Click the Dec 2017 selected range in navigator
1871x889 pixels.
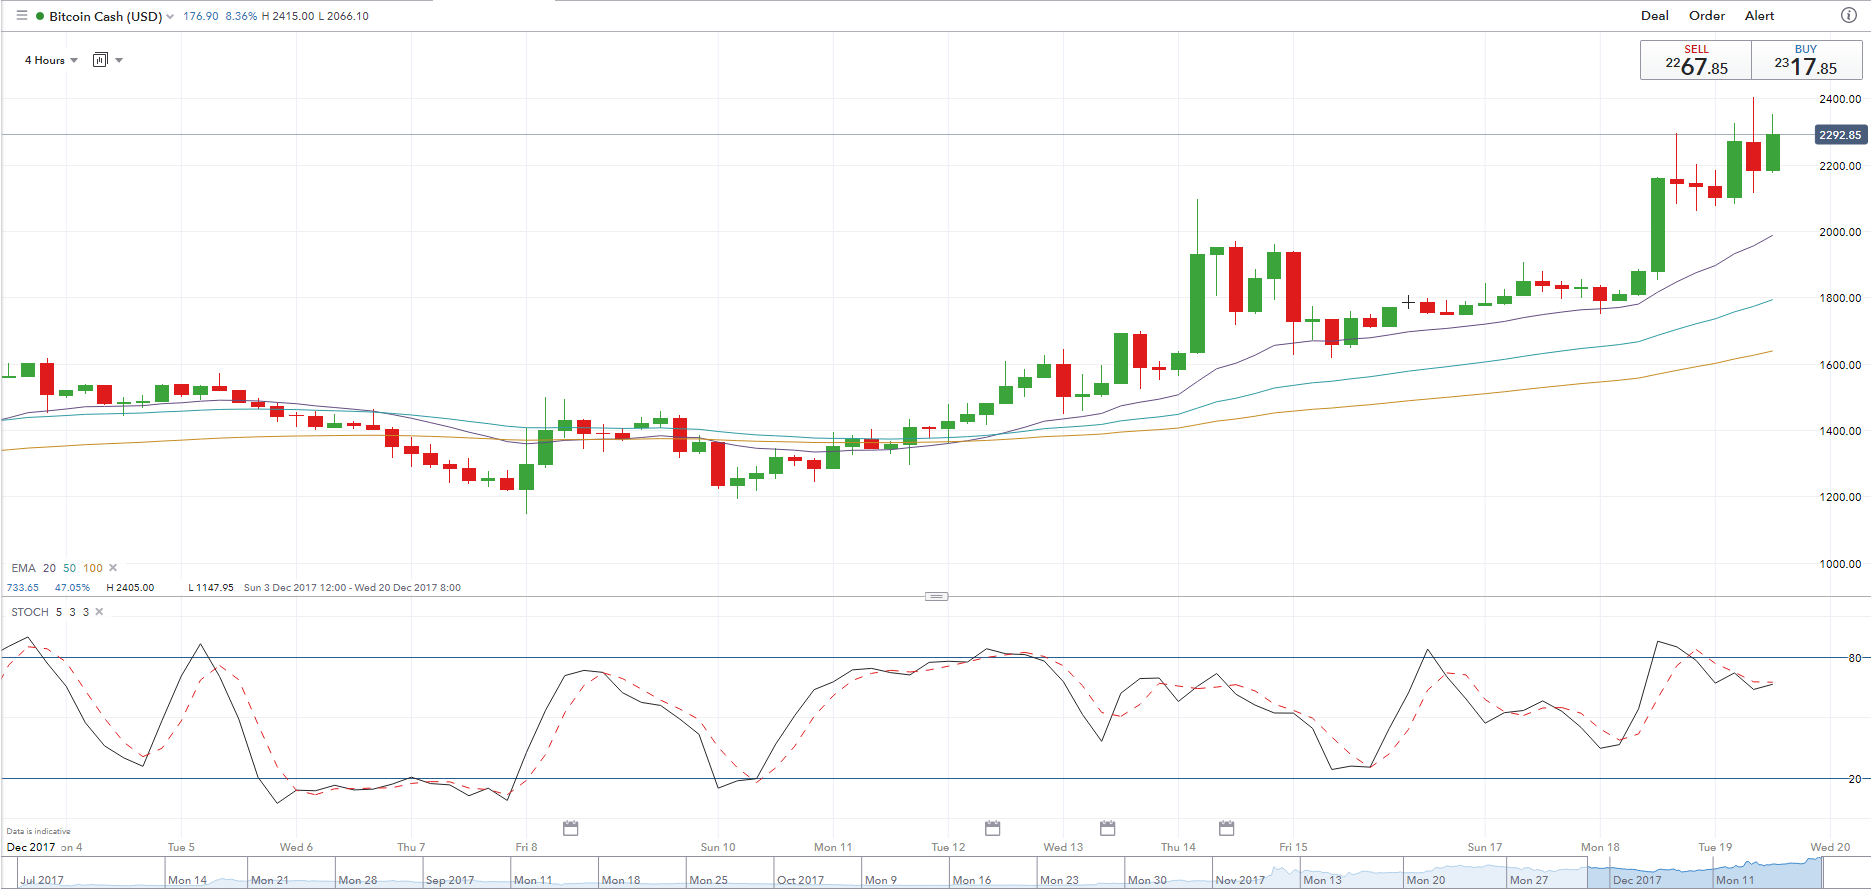(x=1637, y=880)
